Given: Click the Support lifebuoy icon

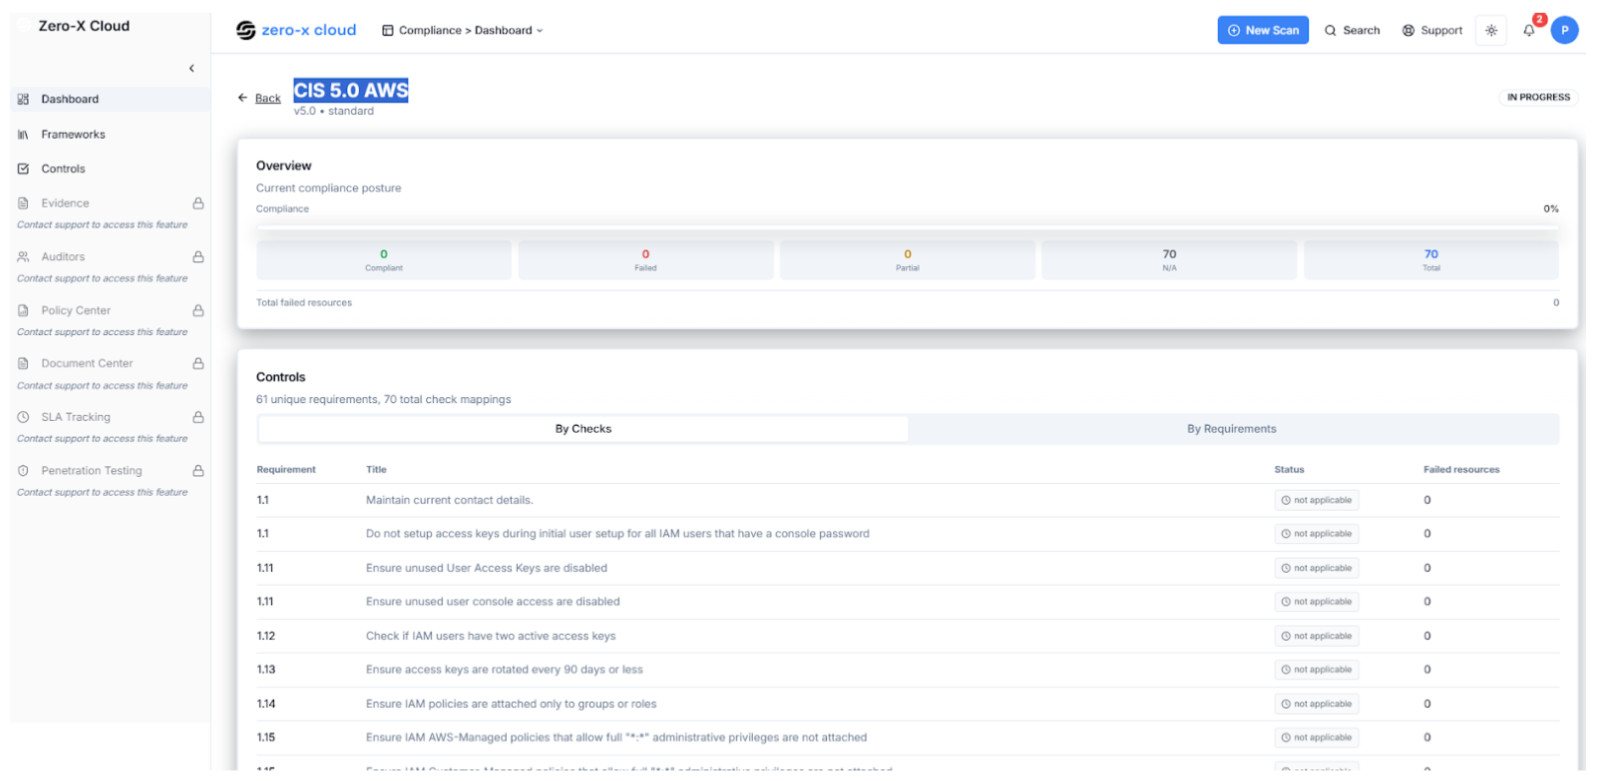Looking at the screenshot, I should coord(1408,30).
